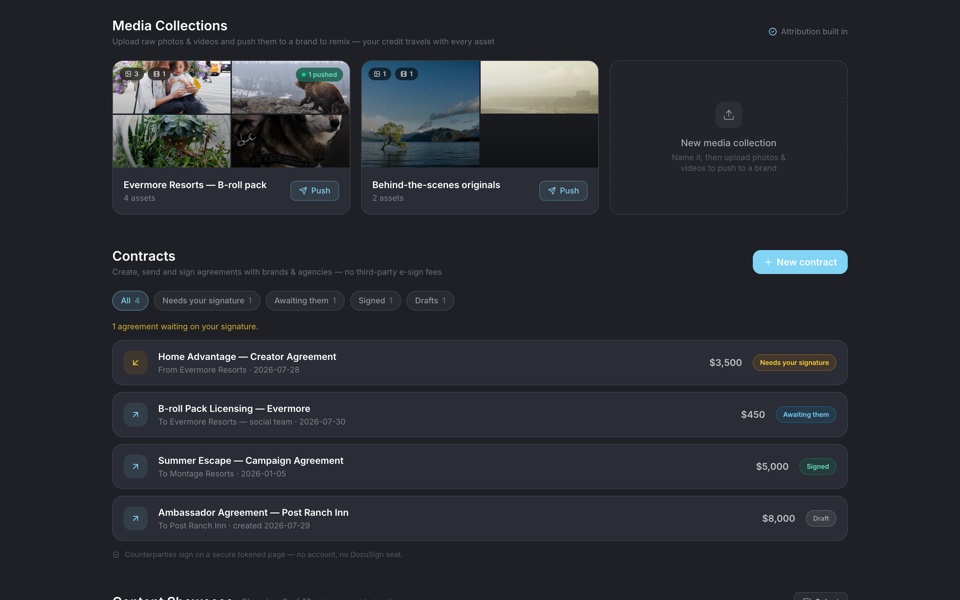Create a New contract
Screen dimensions: 960x600
(800, 262)
